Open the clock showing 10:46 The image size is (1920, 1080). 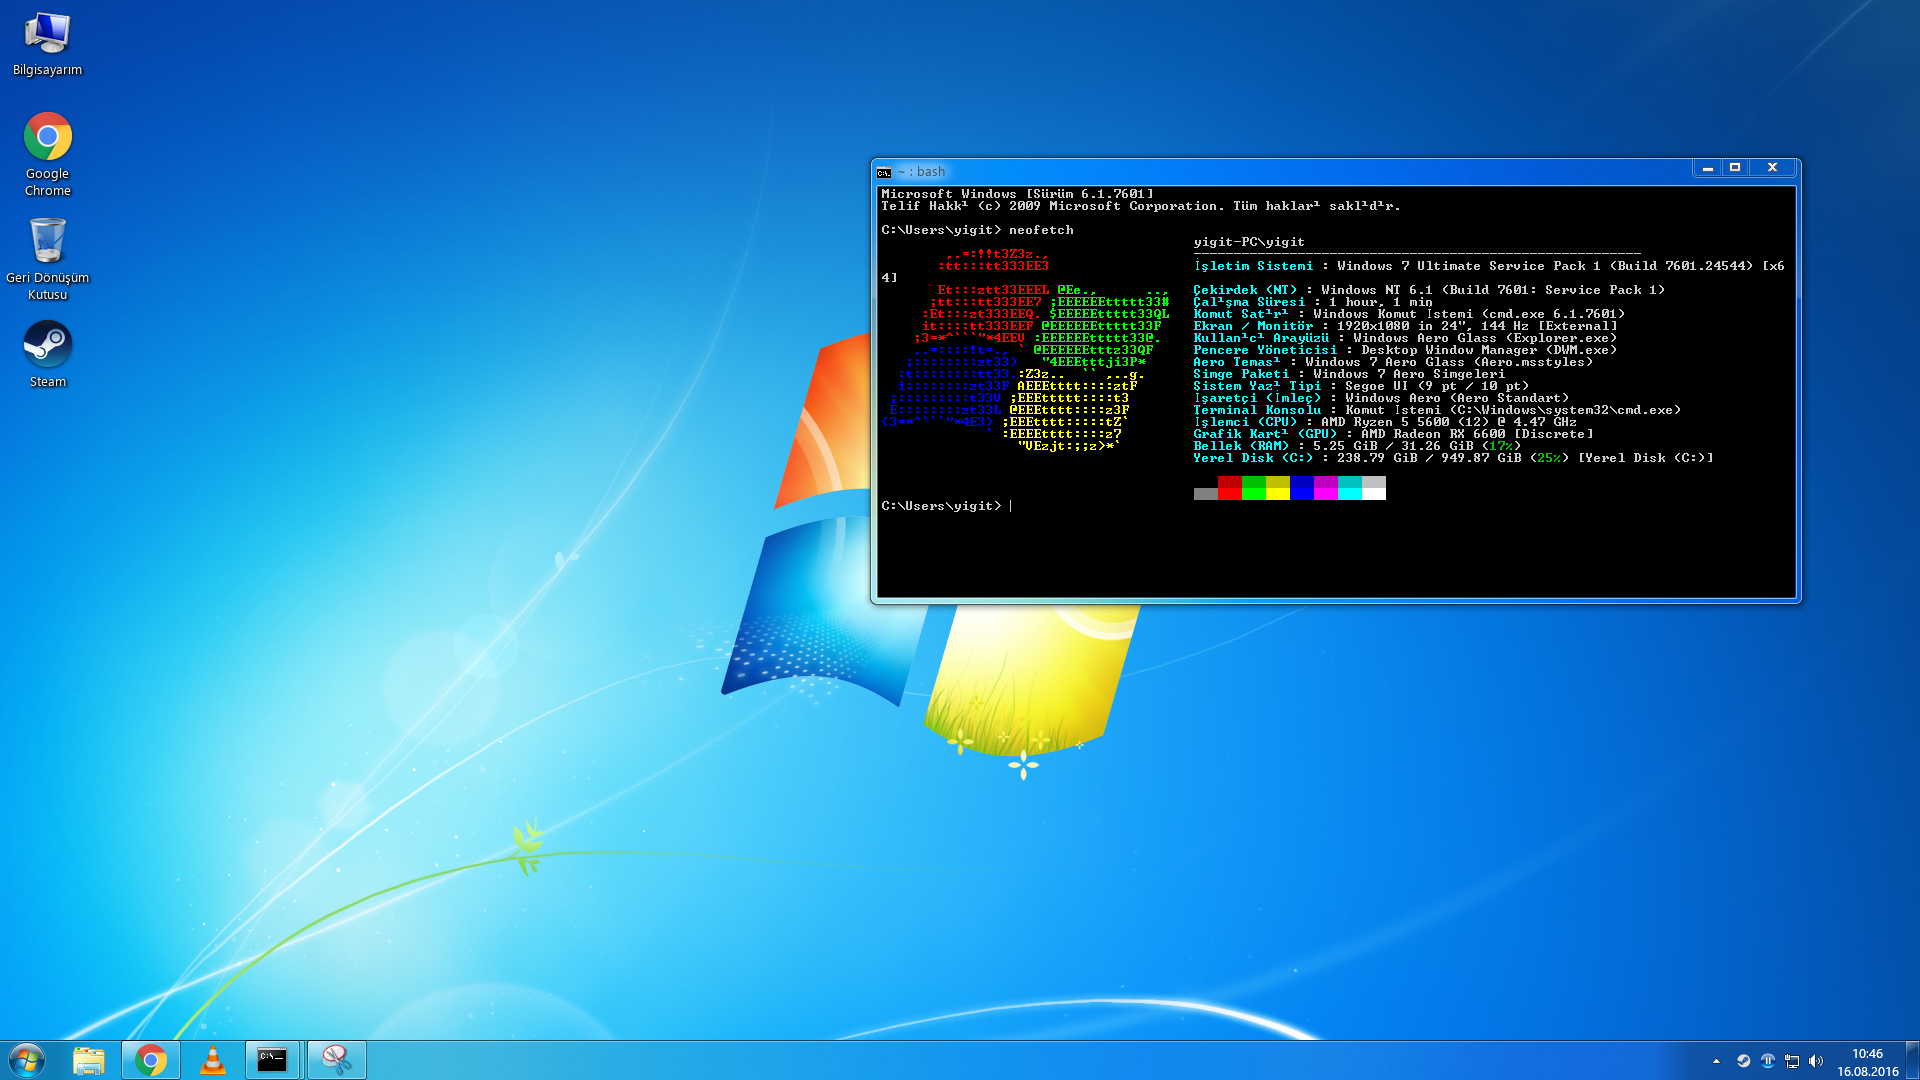click(1867, 1062)
